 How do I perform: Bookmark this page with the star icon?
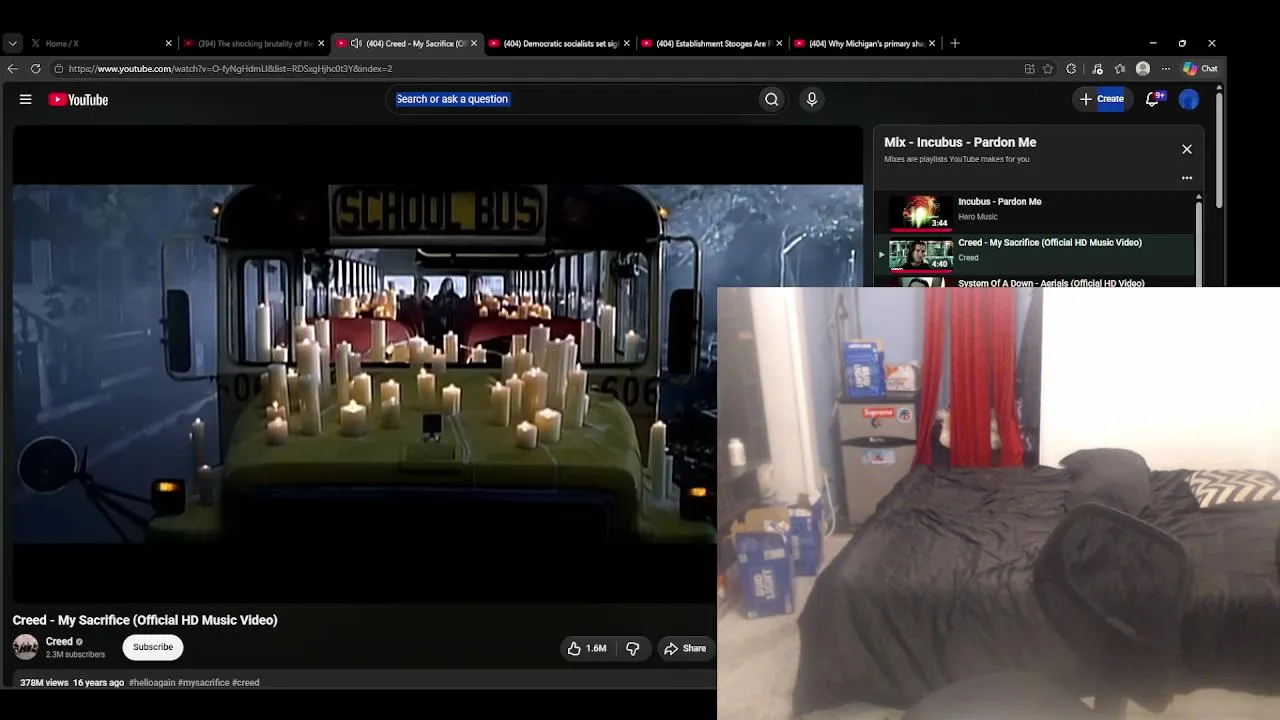1048,69
